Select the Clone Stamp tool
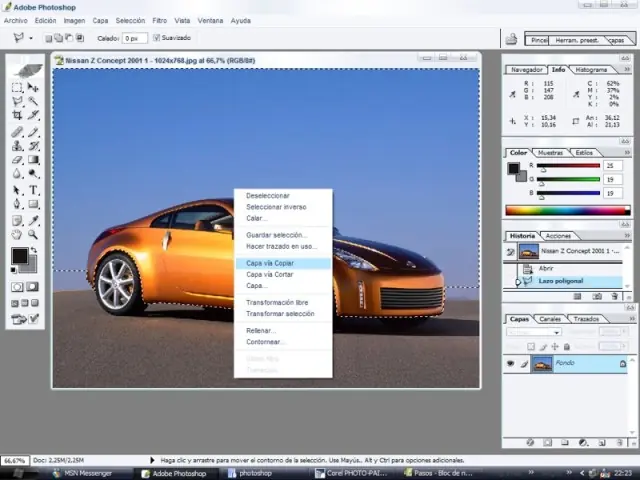 [17, 145]
